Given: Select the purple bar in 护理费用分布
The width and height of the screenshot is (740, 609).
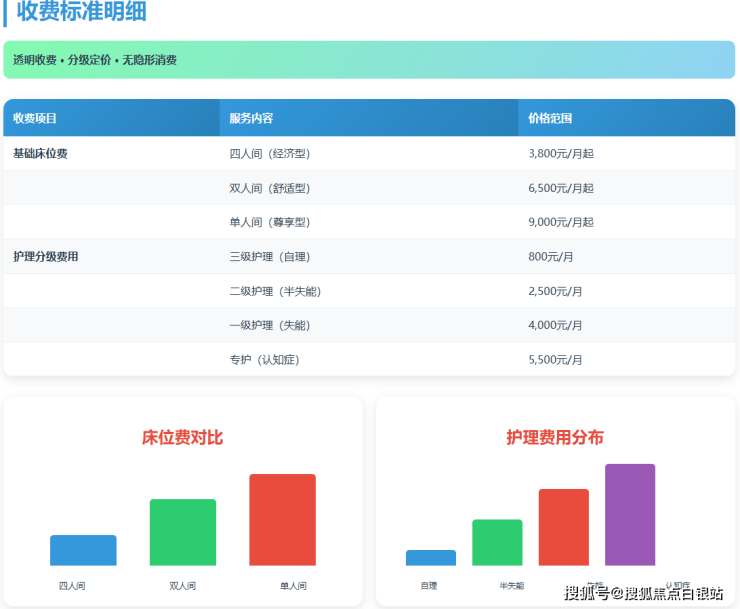Looking at the screenshot, I should (x=630, y=515).
